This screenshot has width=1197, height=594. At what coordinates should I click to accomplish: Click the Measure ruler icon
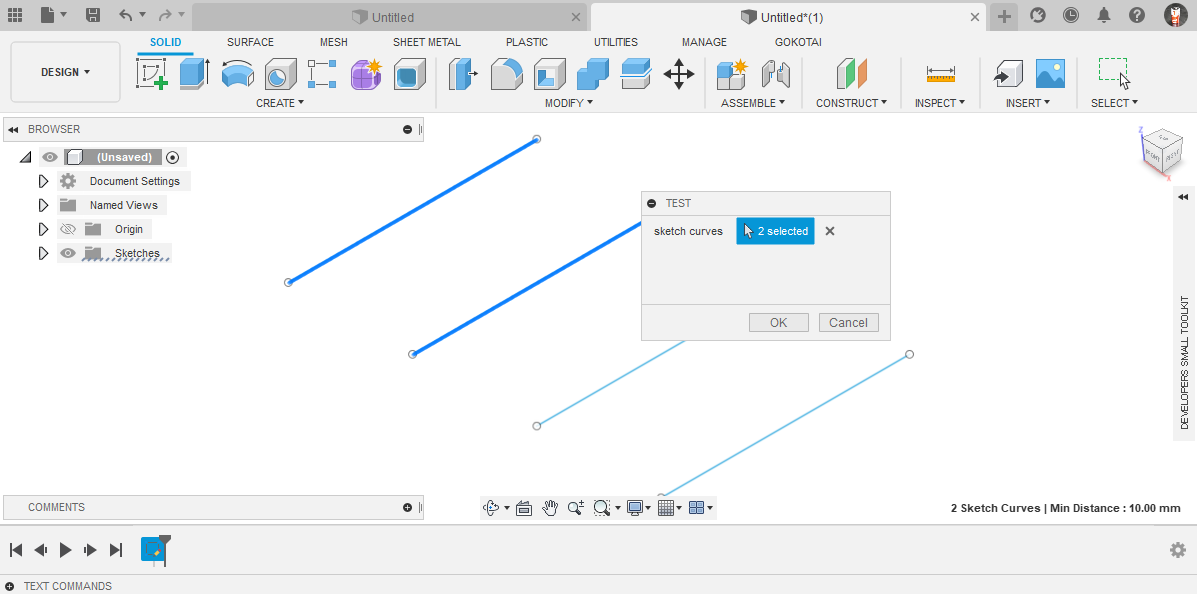tap(940, 74)
